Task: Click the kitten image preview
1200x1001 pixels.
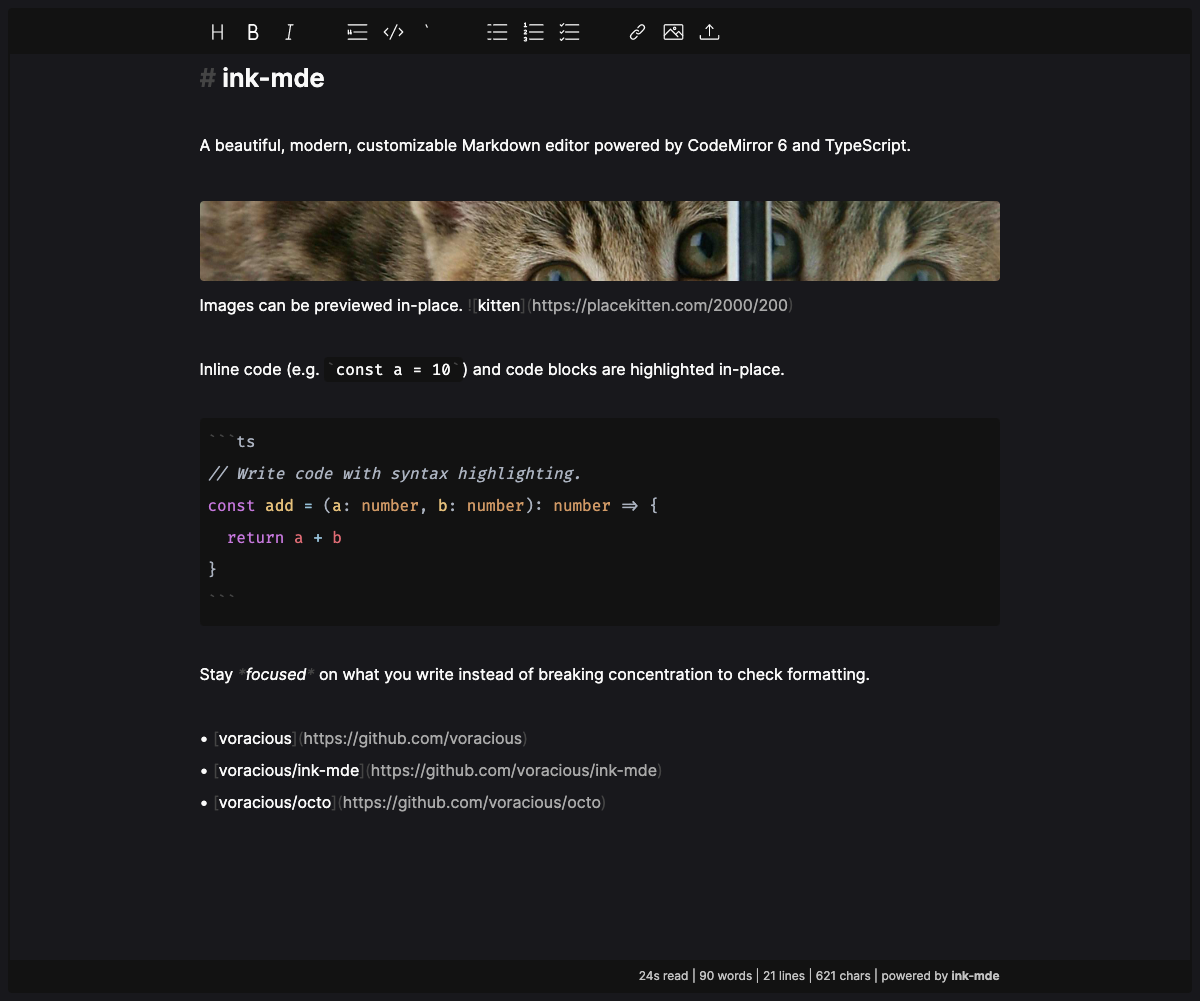Action: click(600, 241)
